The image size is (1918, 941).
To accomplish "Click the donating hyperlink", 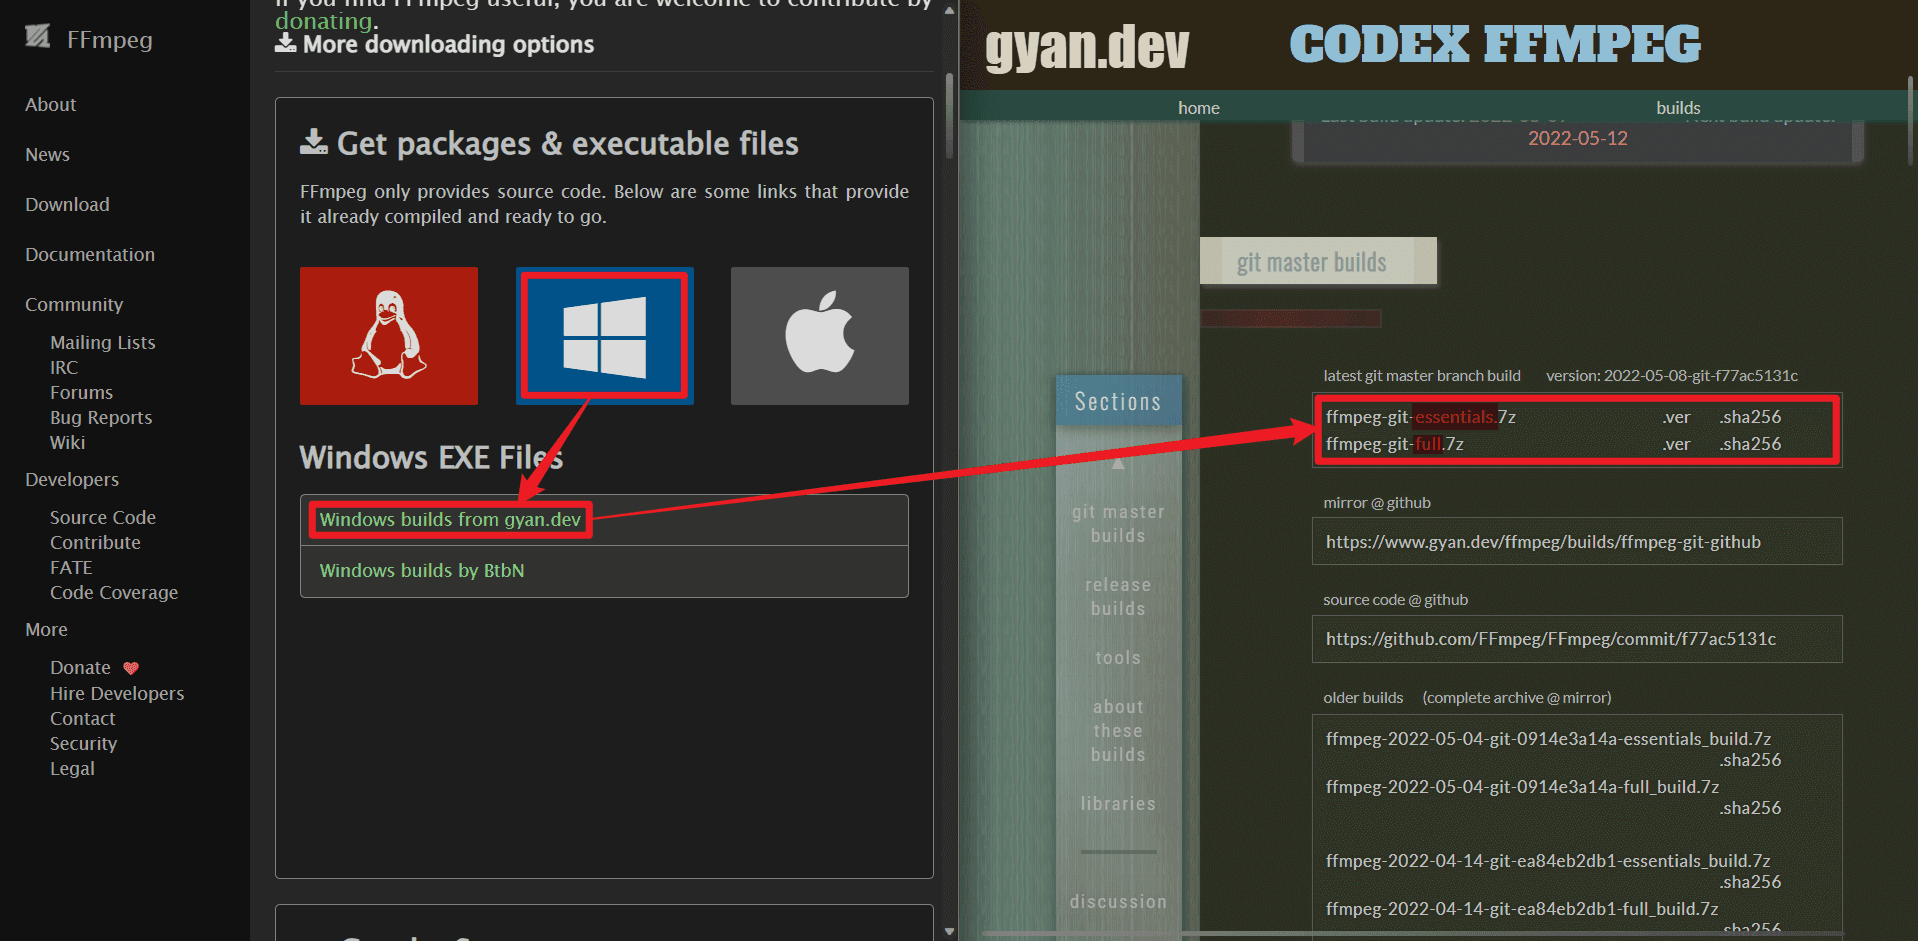I will click(323, 21).
